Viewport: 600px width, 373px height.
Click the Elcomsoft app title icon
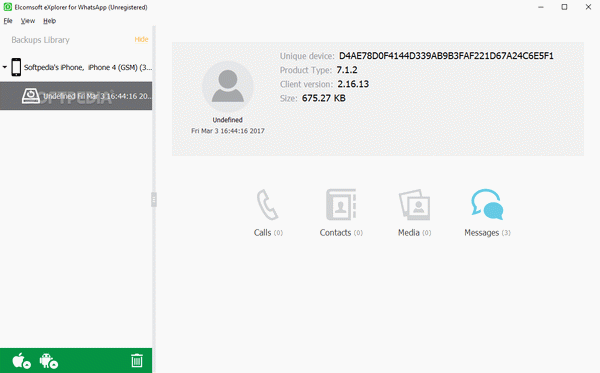point(8,7)
